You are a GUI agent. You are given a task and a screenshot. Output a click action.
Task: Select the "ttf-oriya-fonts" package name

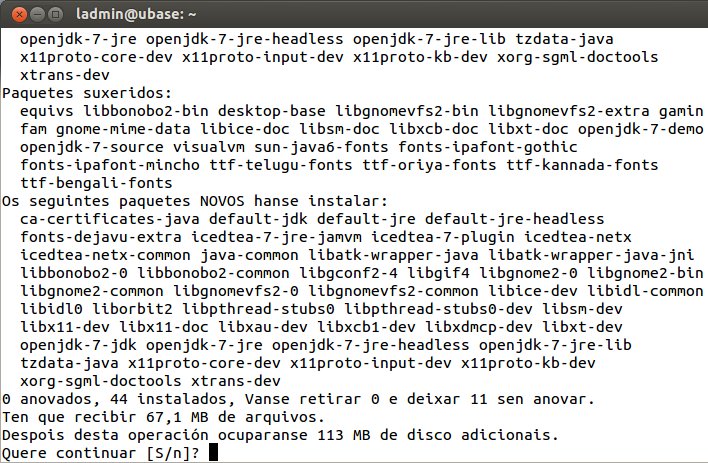(x=429, y=165)
